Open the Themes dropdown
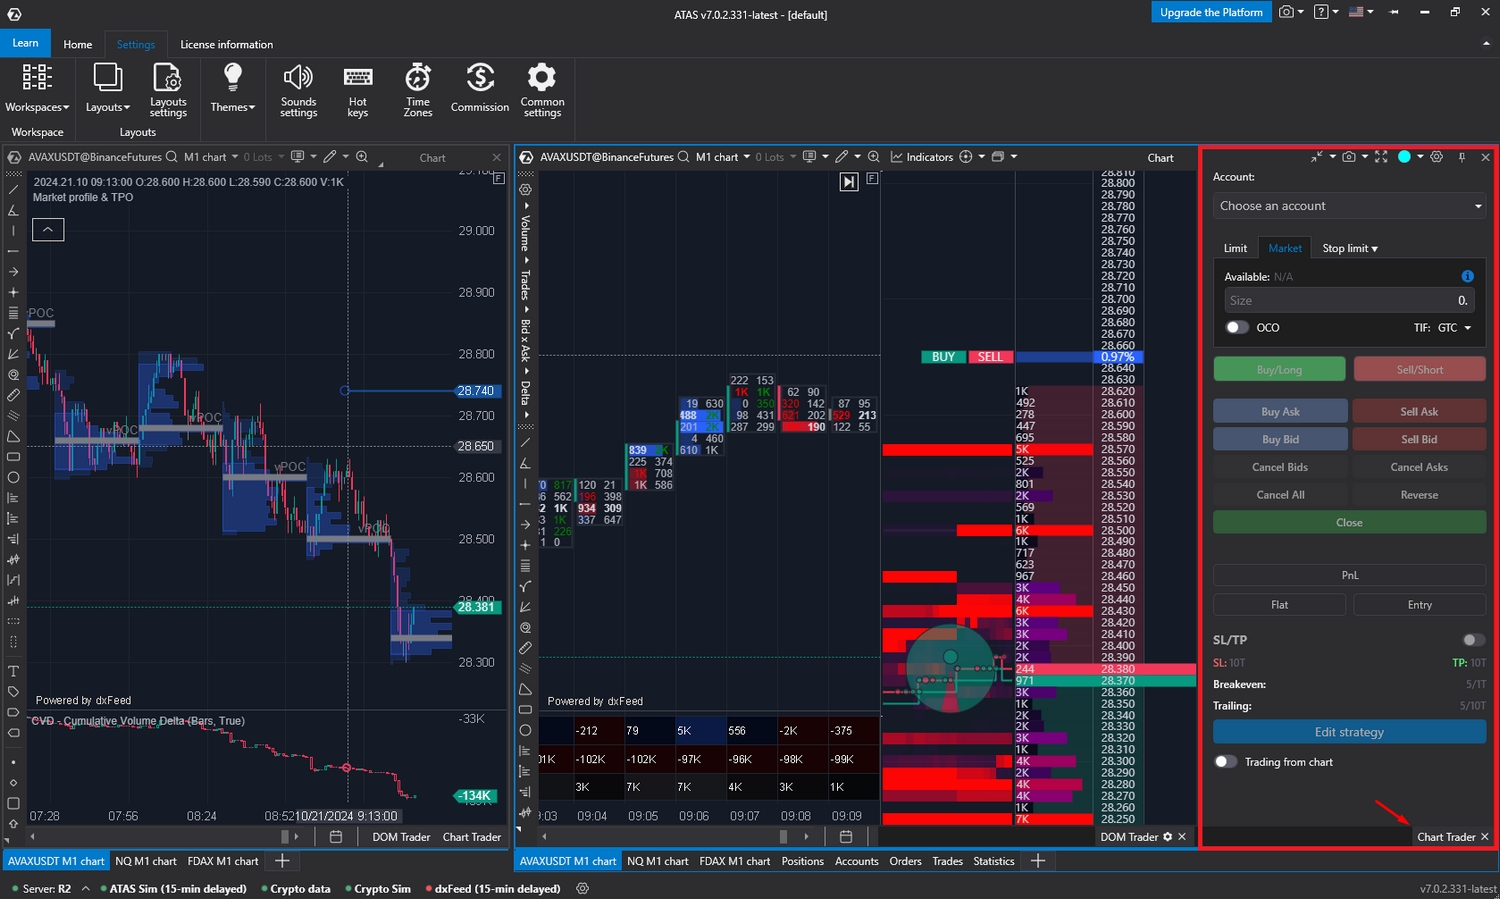This screenshot has width=1500, height=899. coord(232,91)
